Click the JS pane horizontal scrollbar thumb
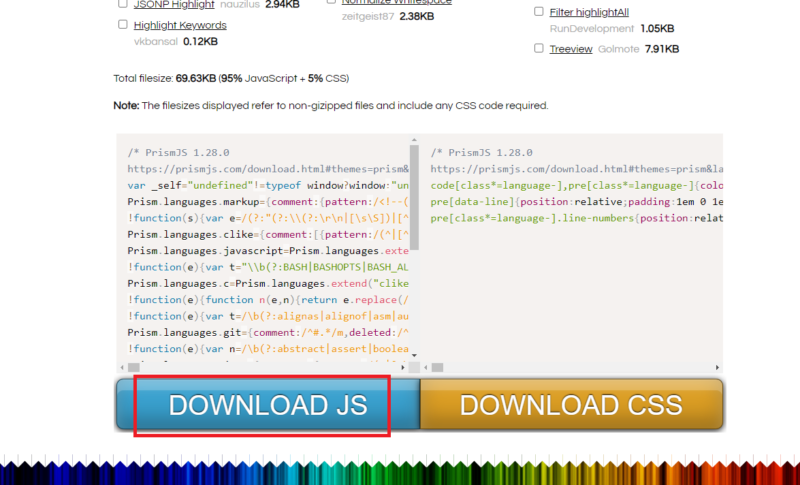The height and width of the screenshot is (485, 800). point(134,367)
